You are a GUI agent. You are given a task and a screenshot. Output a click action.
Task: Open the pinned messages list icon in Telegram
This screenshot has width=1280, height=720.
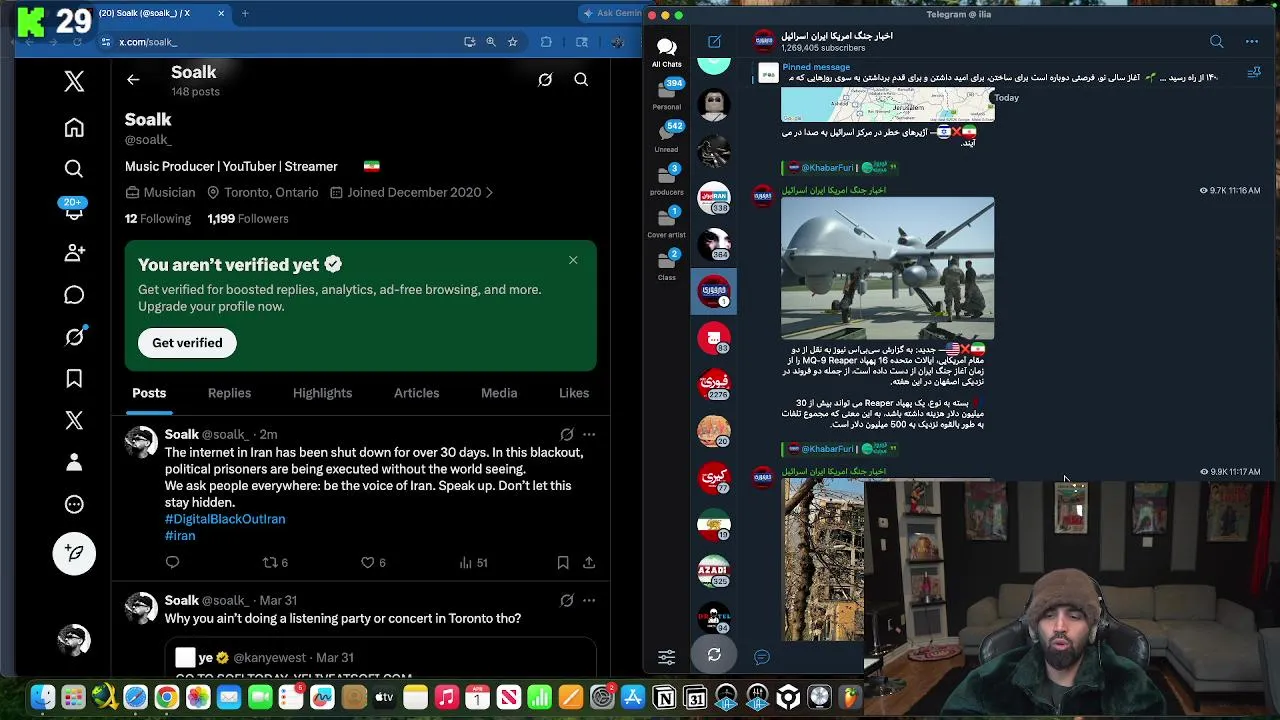1253,73
